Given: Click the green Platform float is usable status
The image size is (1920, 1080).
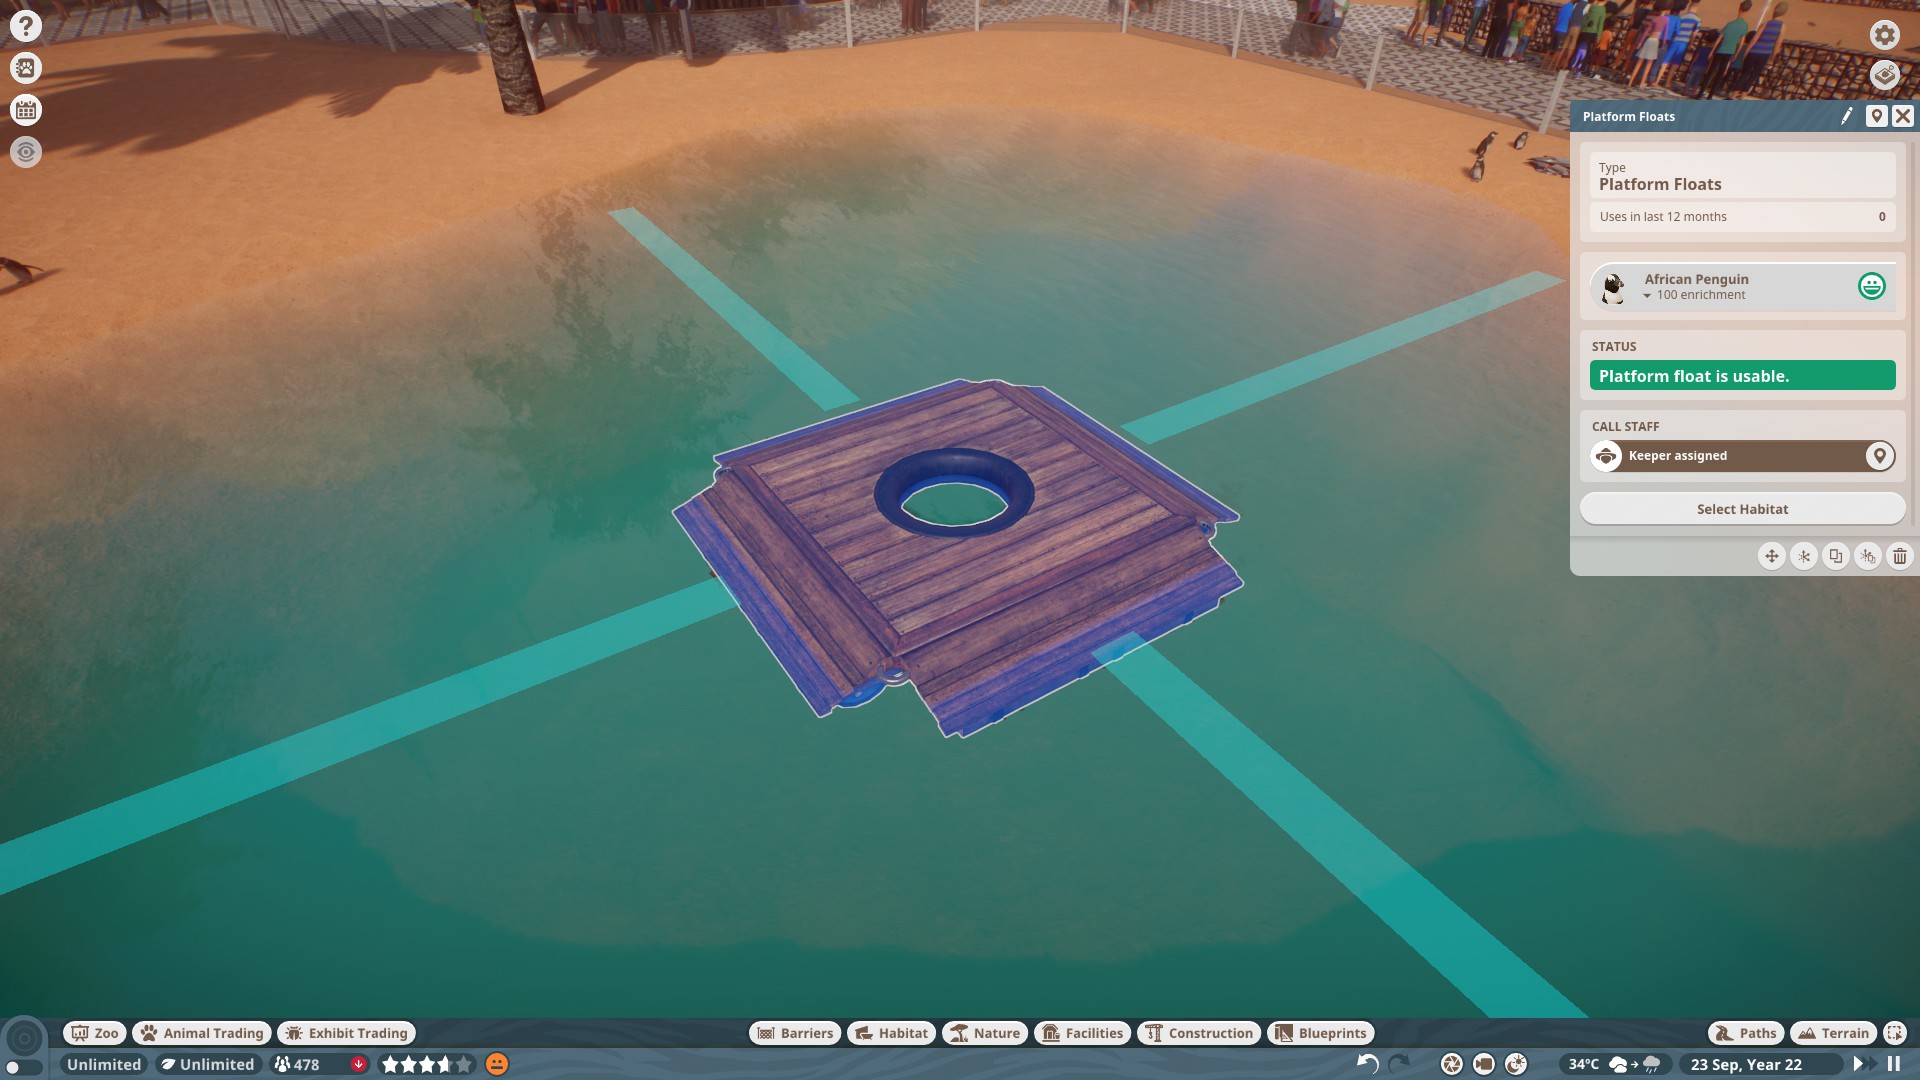Looking at the screenshot, I should 1742,376.
